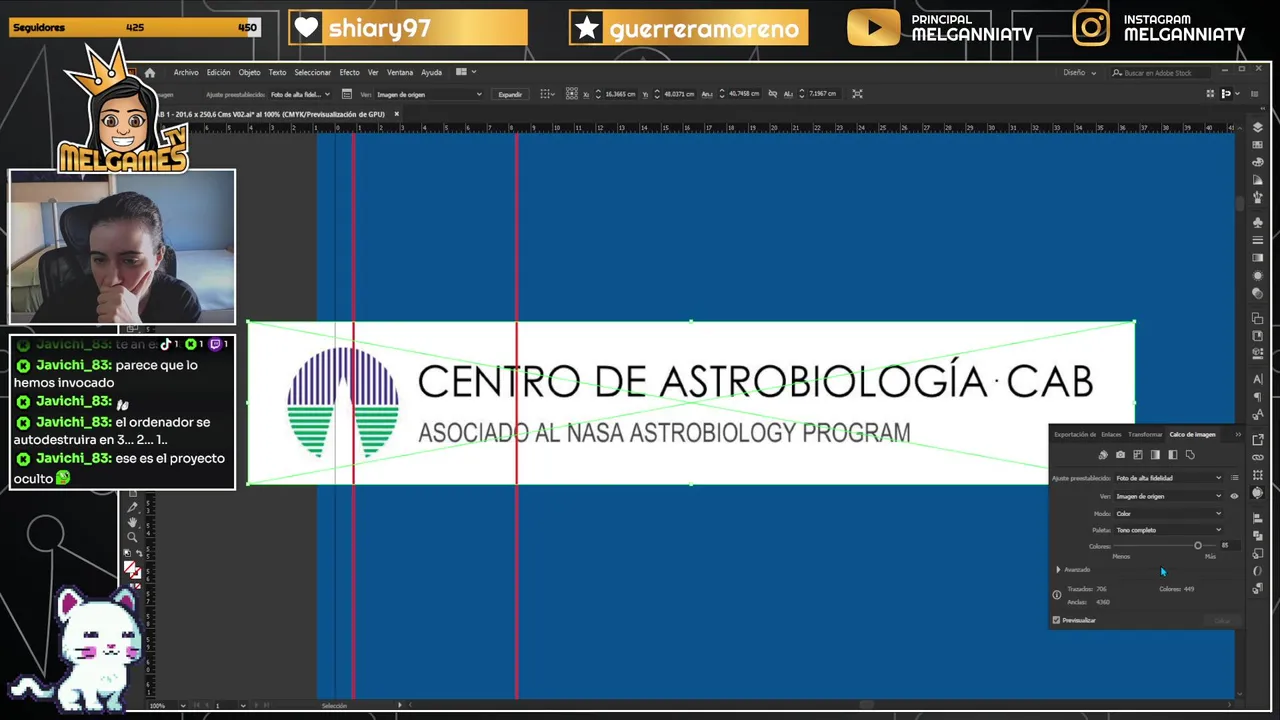
Task: Open the Paleta Tono completo dropdown
Action: pos(1168,530)
